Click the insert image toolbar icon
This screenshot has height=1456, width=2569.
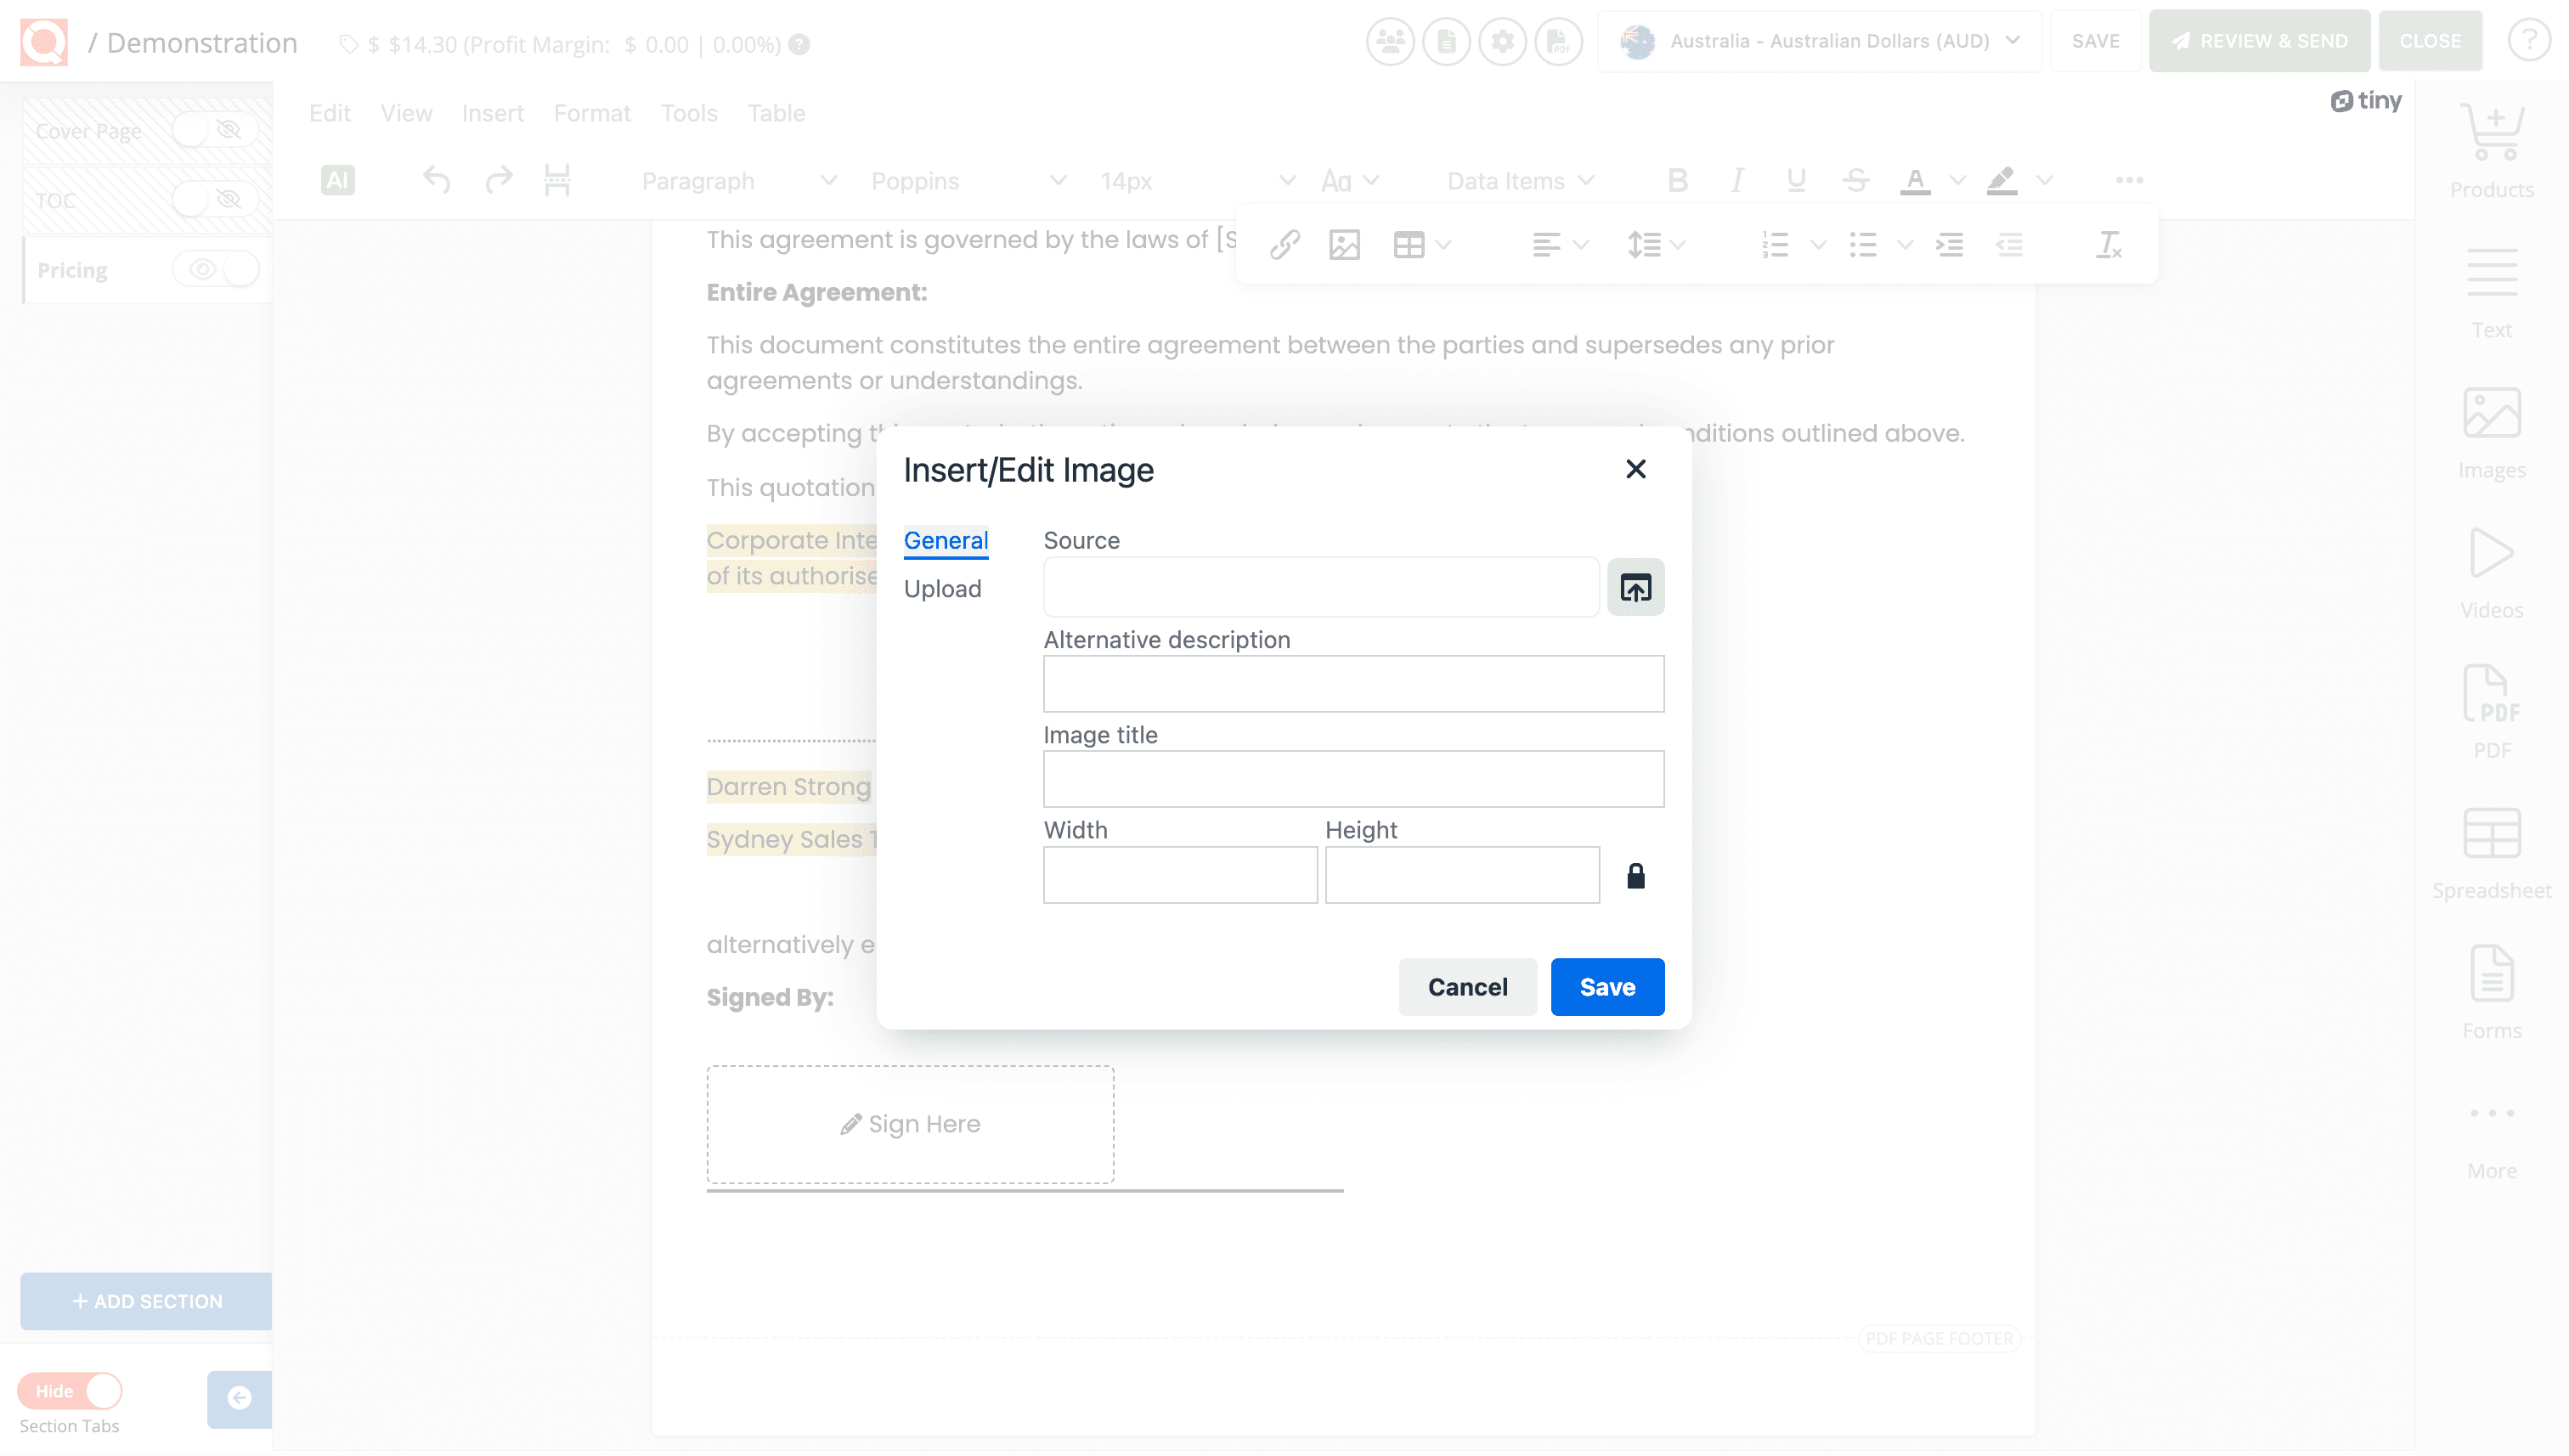point(1344,244)
